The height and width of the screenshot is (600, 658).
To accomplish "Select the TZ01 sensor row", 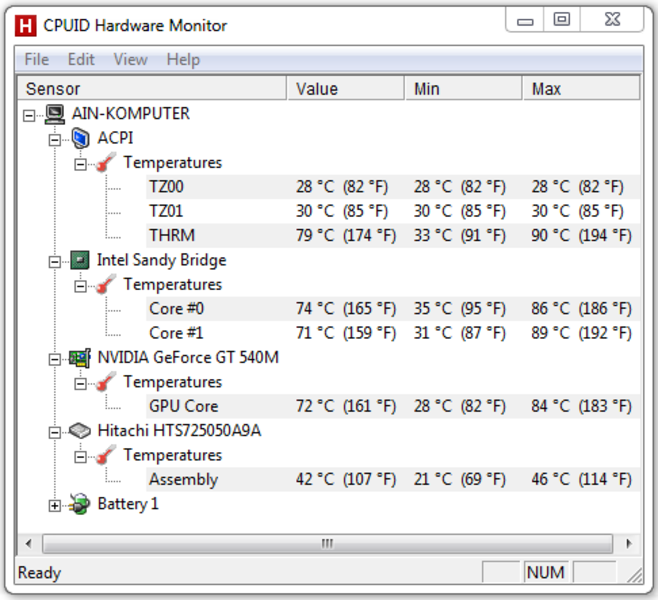I will coord(393,211).
